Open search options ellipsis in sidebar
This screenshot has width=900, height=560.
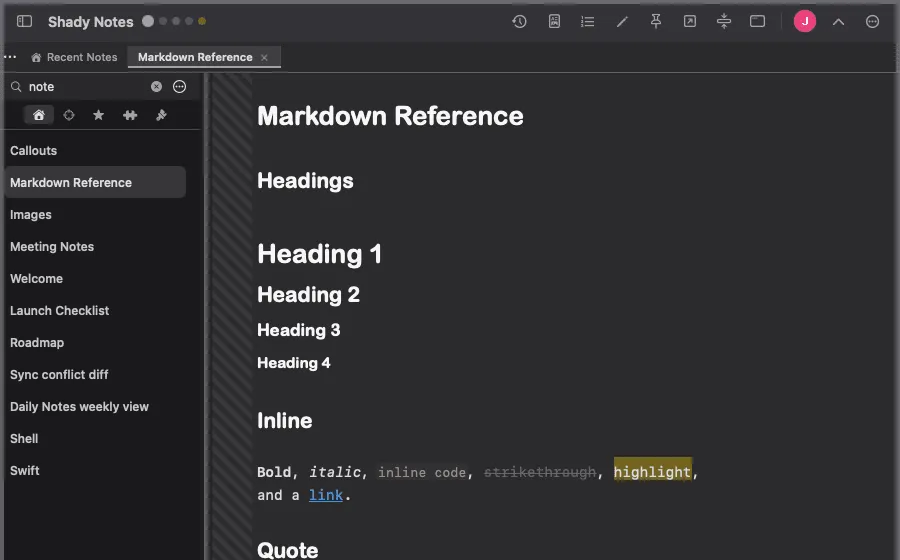(180, 87)
